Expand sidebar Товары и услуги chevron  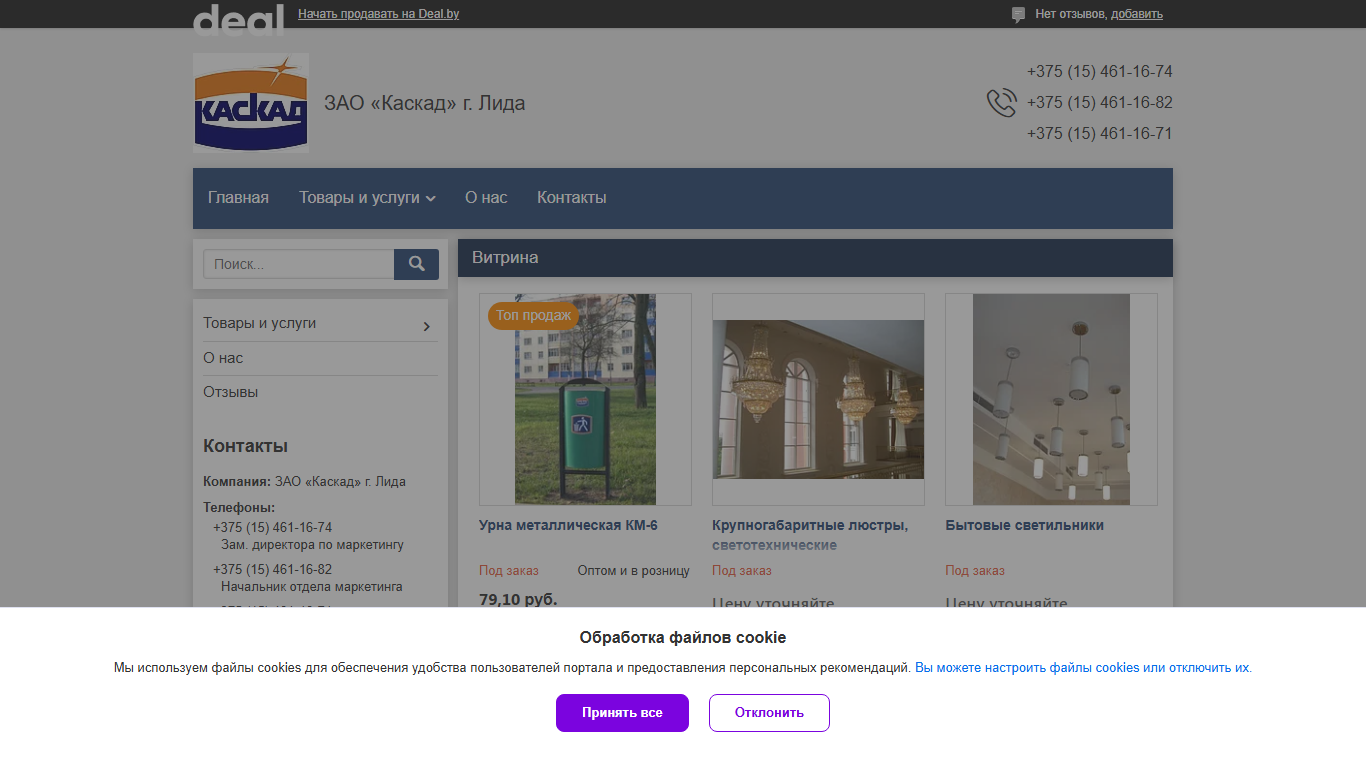[x=427, y=326]
